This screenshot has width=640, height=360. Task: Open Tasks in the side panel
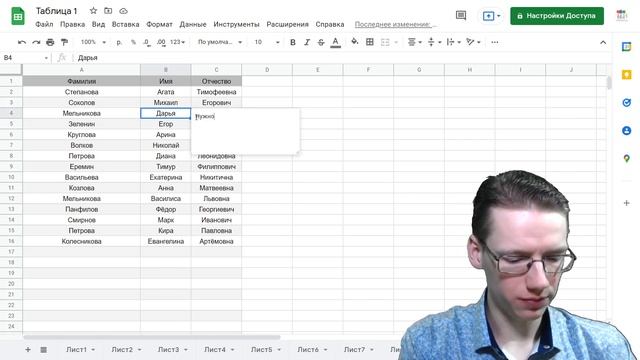point(627,102)
